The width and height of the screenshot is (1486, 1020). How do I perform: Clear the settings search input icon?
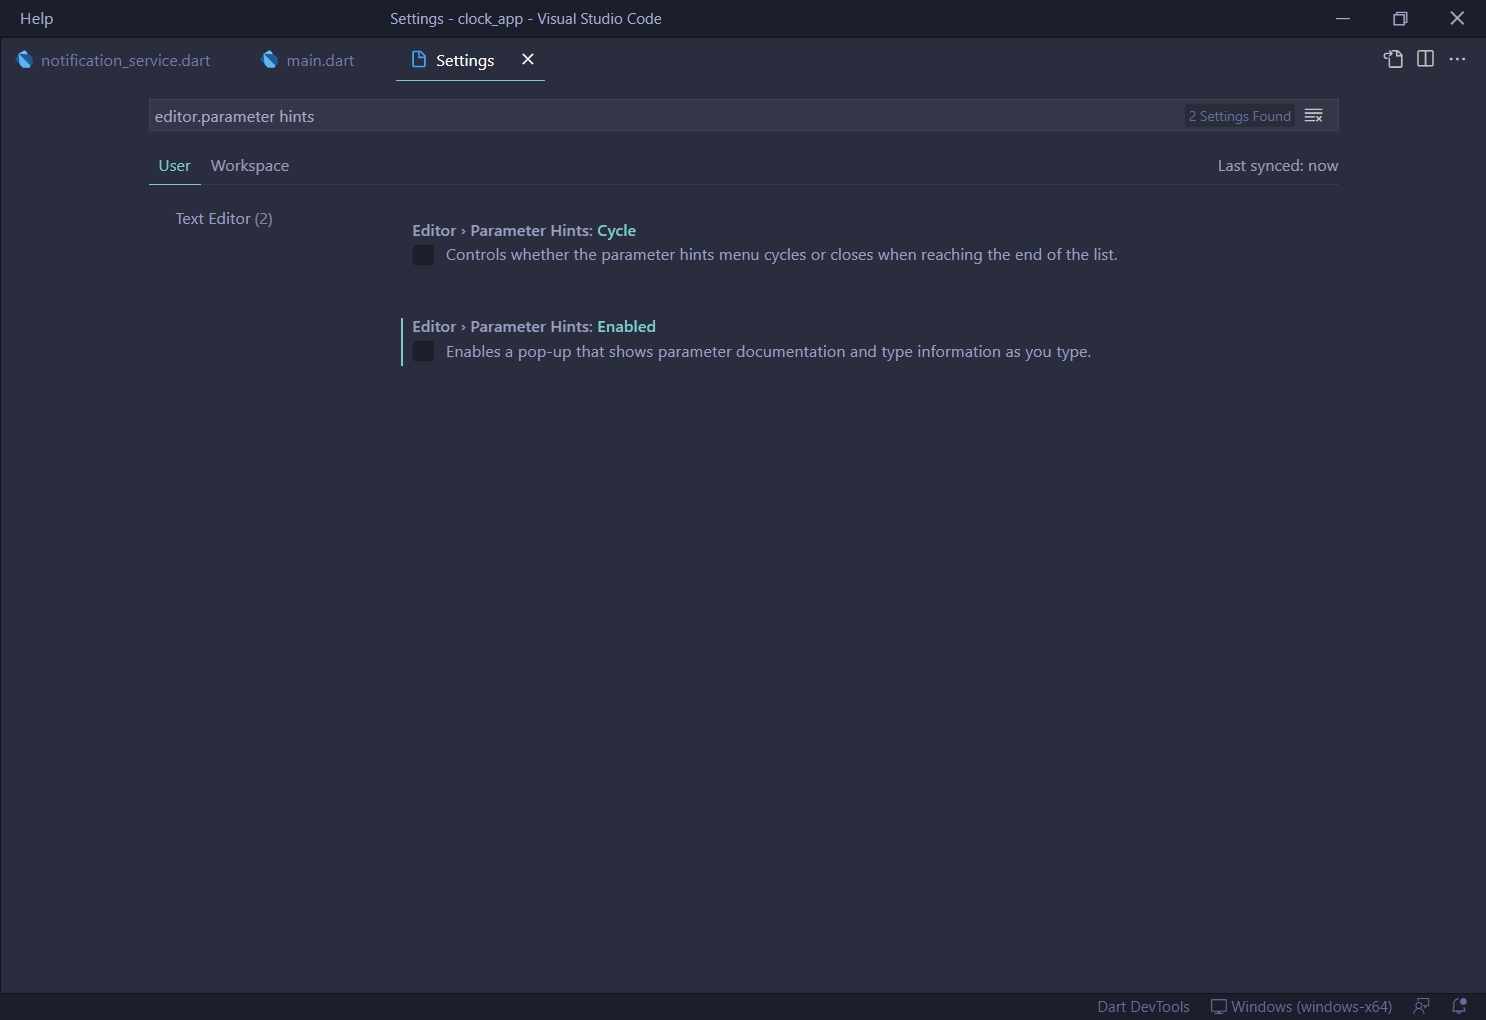[1314, 116]
